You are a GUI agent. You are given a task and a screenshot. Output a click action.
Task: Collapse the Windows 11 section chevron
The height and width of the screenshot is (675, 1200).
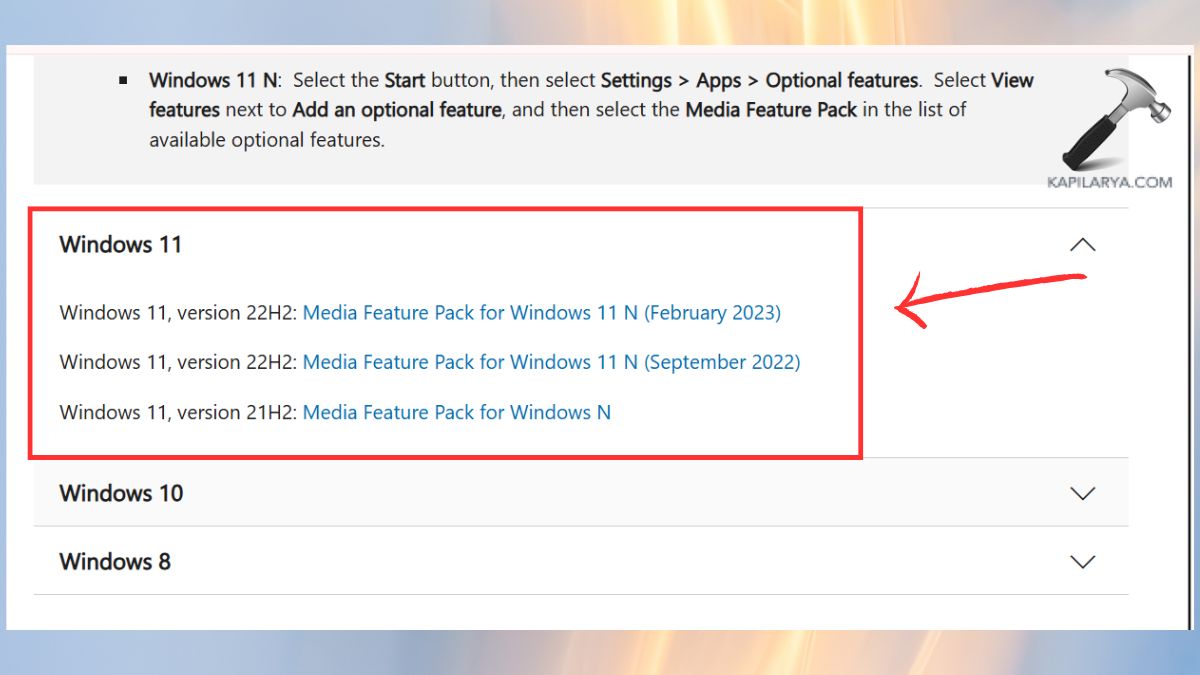(1083, 244)
